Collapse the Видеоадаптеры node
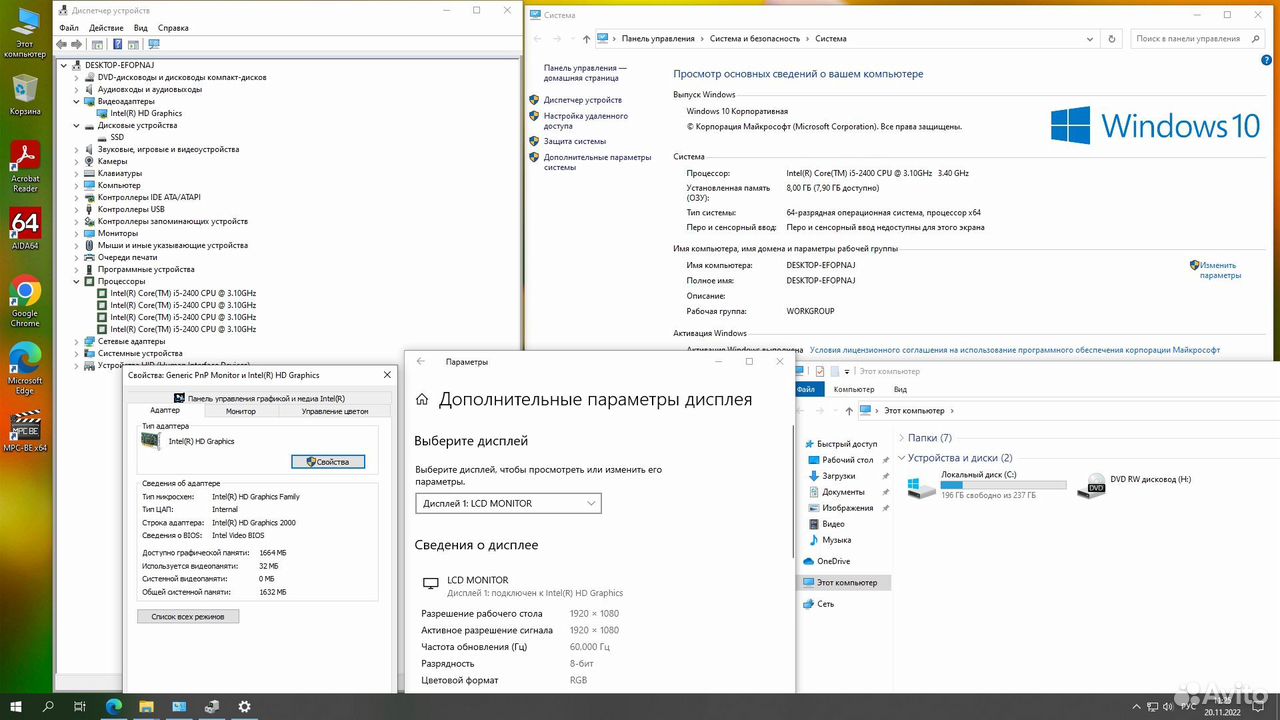1280x720 pixels. pyautogui.click(x=77, y=101)
